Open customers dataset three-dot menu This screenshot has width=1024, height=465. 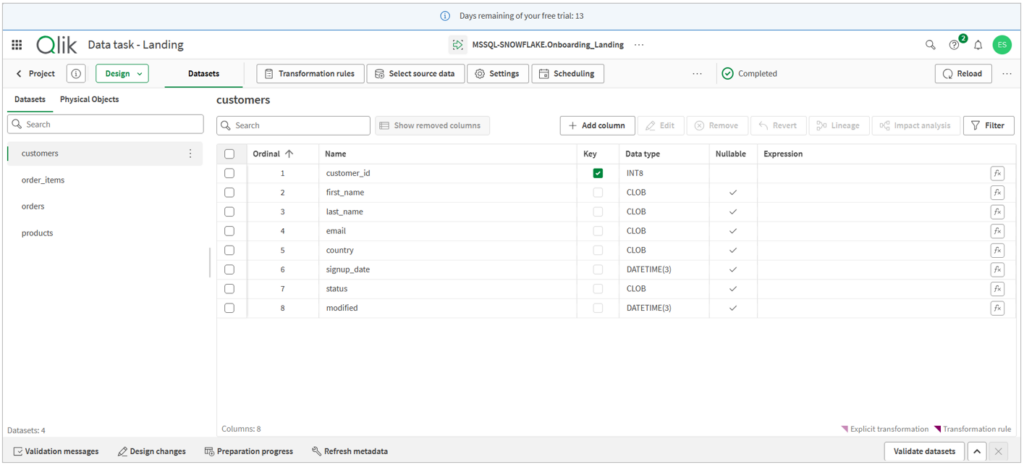coord(190,153)
